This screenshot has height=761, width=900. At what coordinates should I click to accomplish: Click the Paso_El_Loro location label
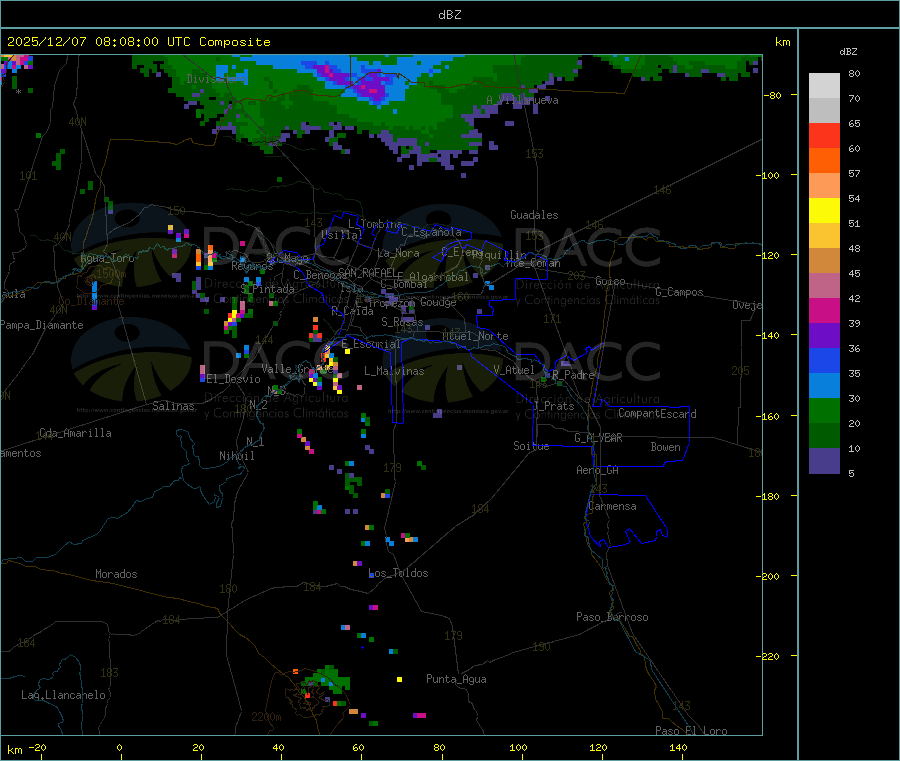(x=691, y=731)
